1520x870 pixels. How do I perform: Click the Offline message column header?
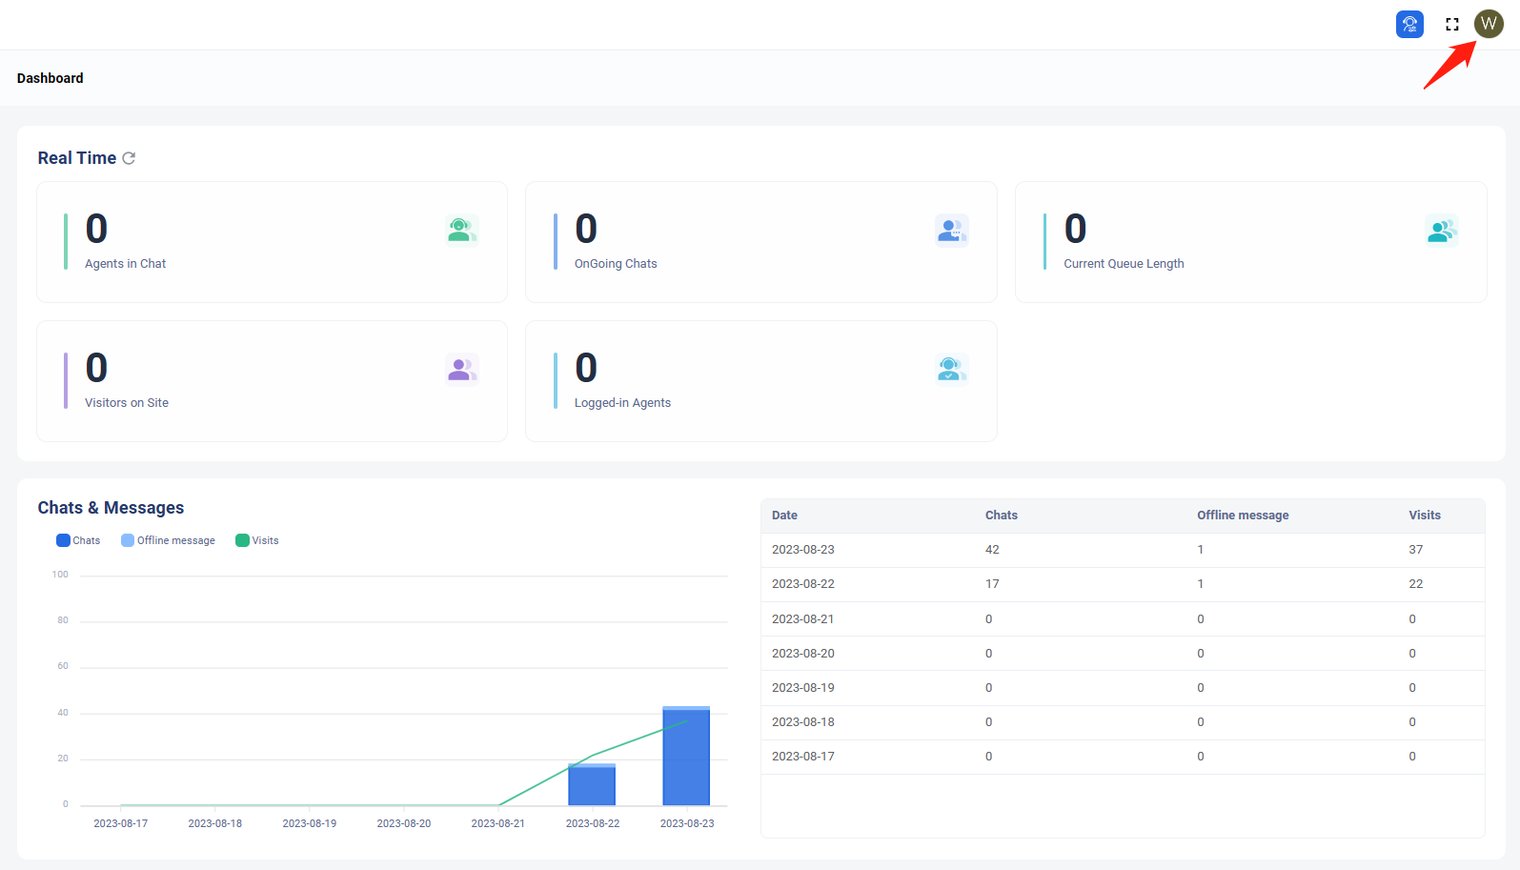tap(1242, 515)
